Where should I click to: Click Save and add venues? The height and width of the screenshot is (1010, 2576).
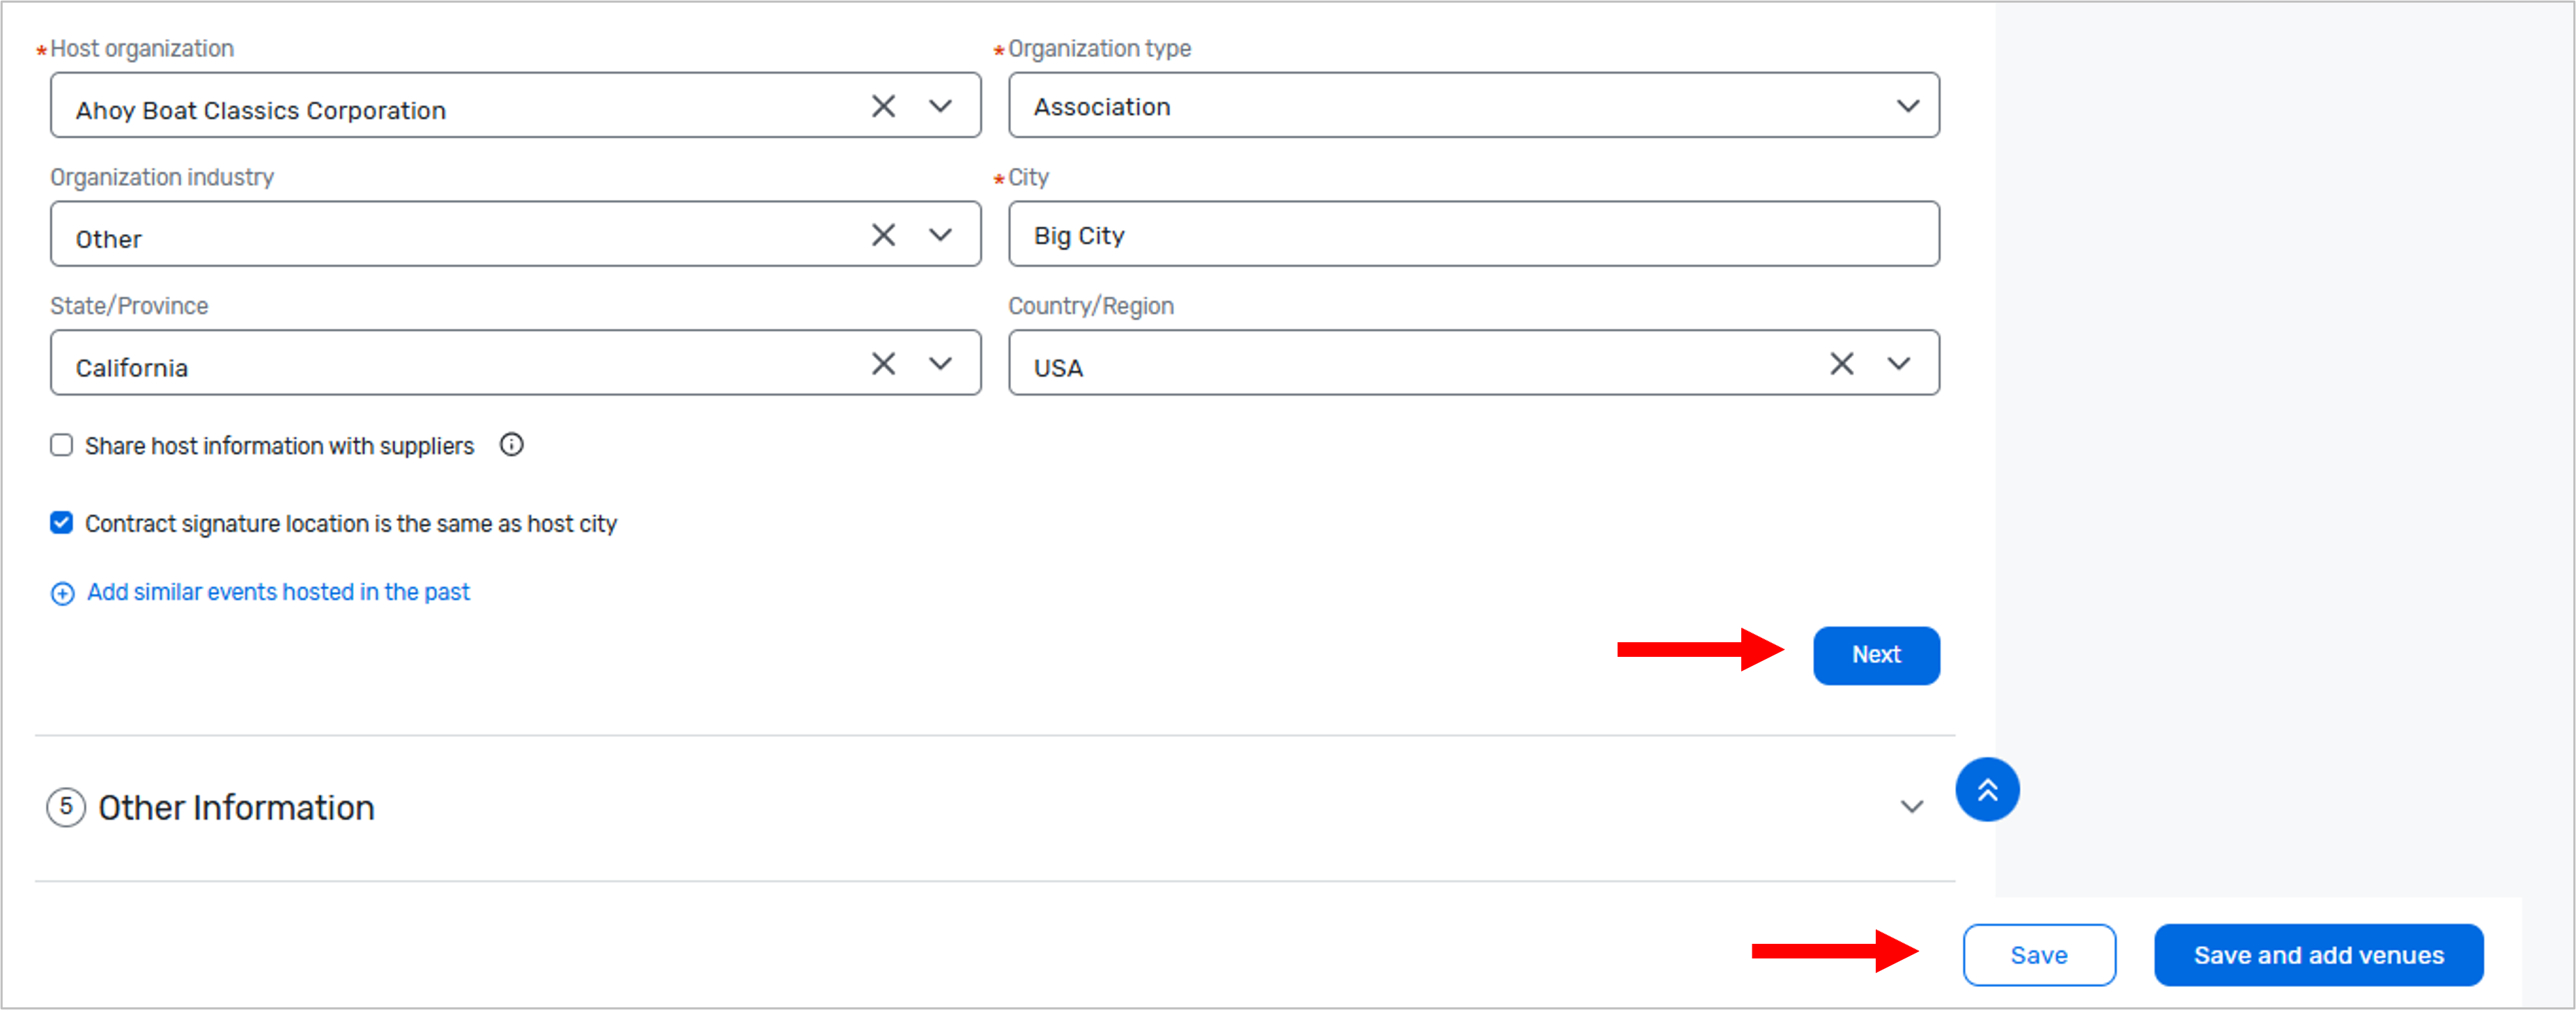click(x=2318, y=955)
